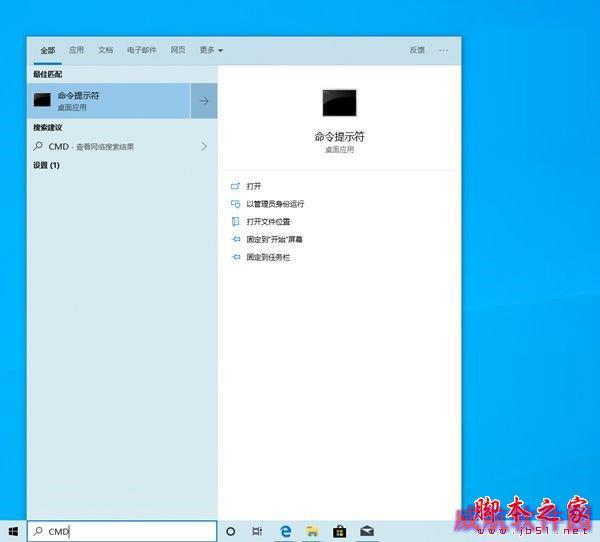Switch to the 文档 tab
600x542 pixels.
105,50
